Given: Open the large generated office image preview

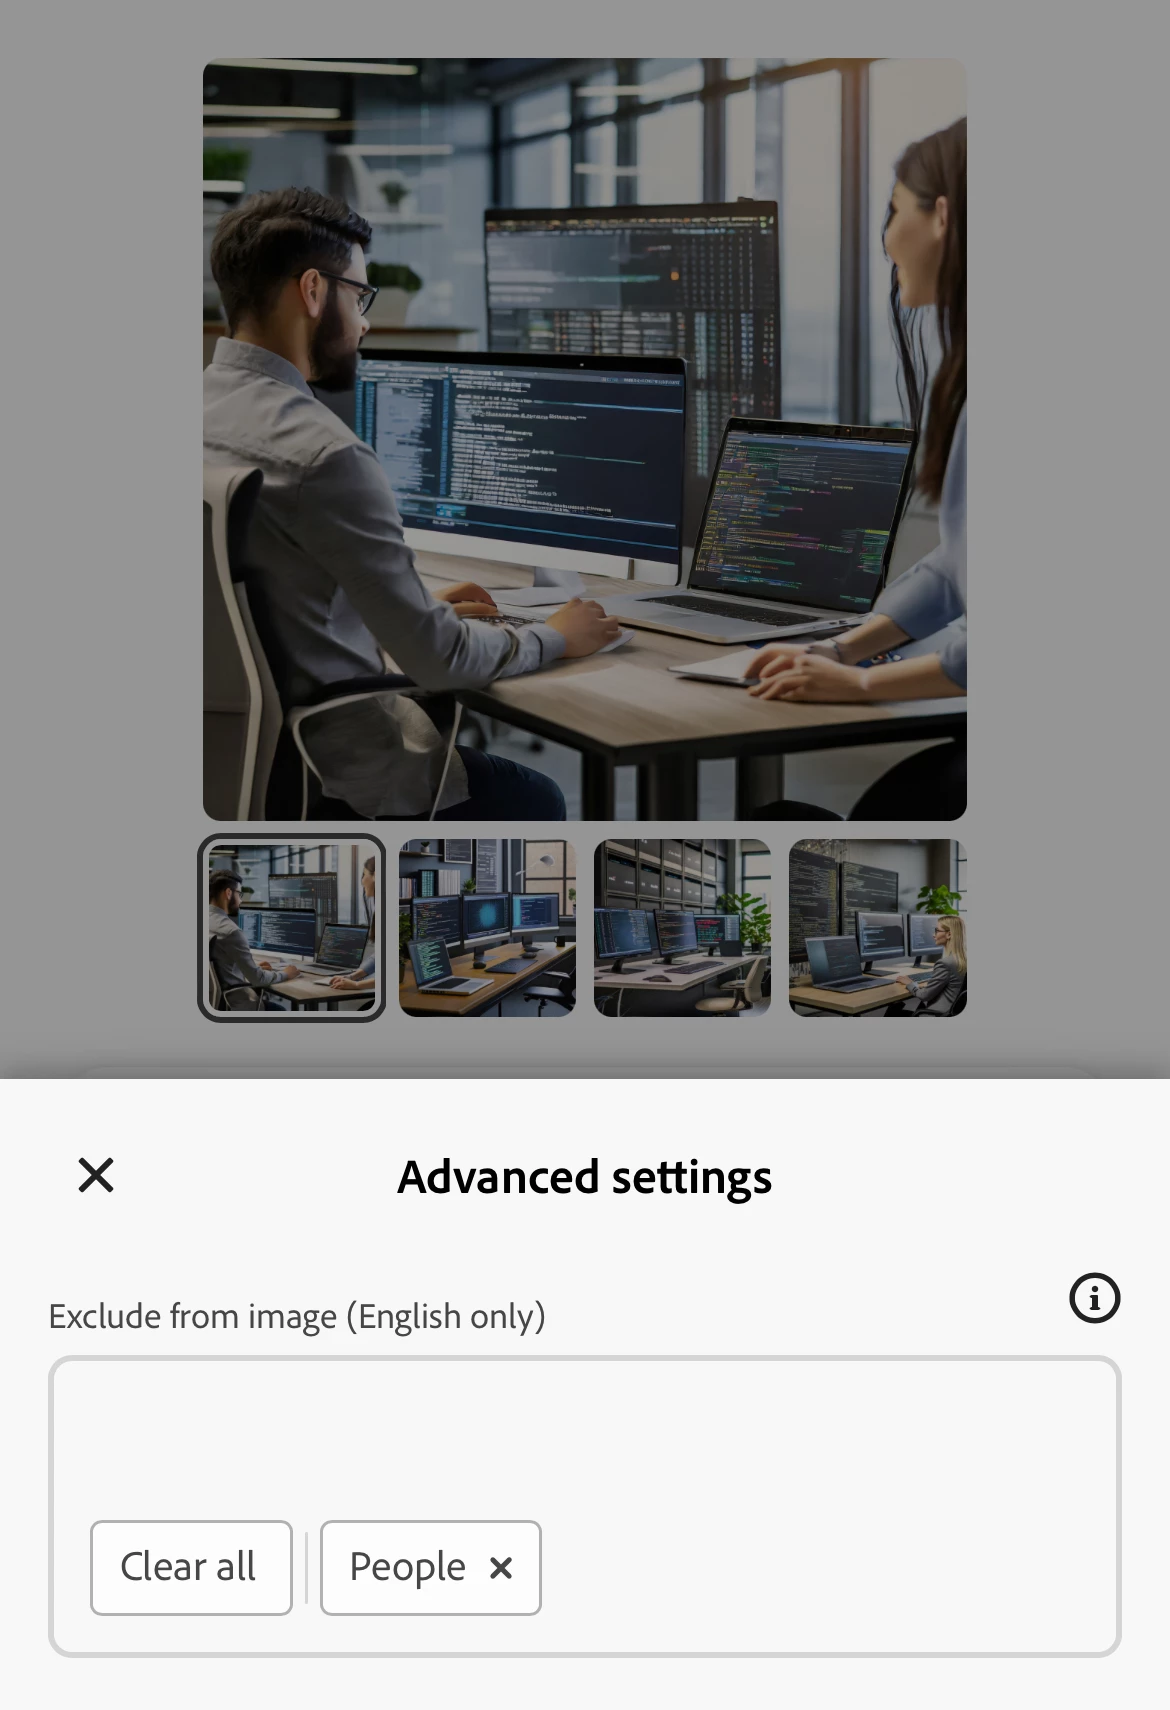Looking at the screenshot, I should click(585, 439).
